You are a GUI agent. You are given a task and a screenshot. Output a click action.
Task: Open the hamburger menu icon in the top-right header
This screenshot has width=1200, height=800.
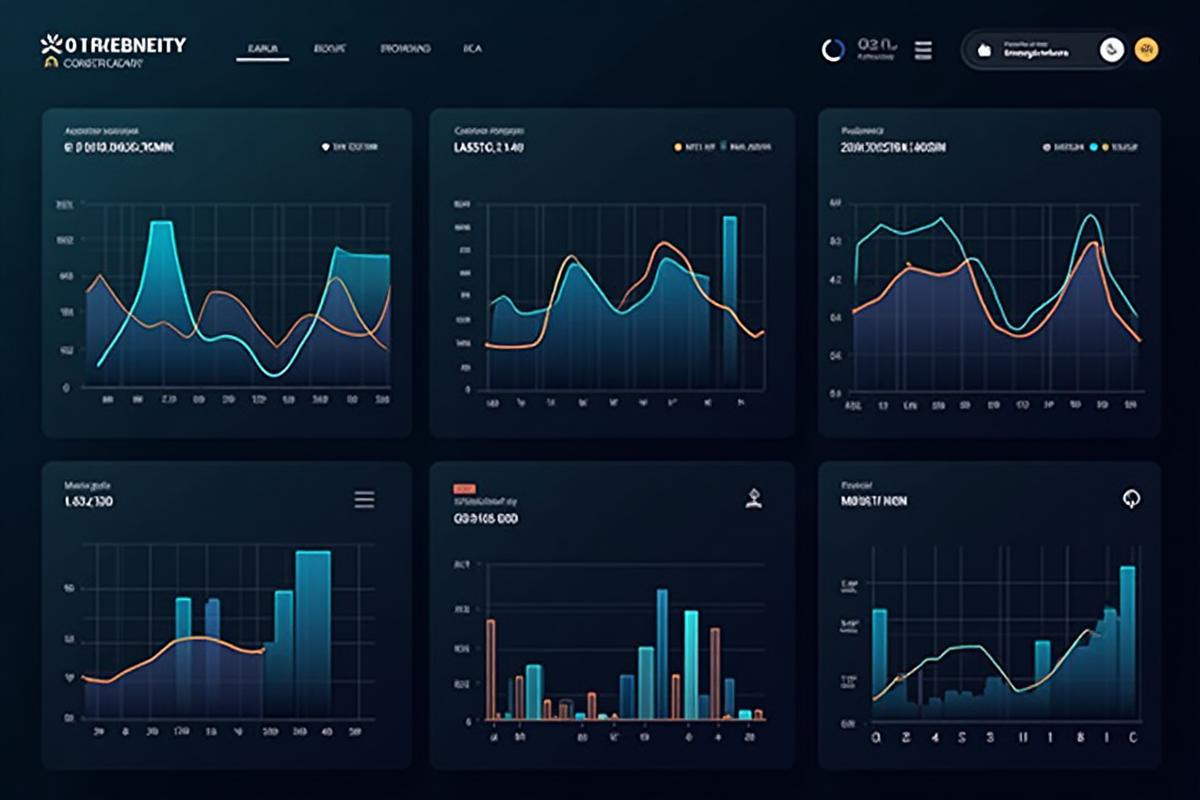pyautogui.click(x=923, y=49)
